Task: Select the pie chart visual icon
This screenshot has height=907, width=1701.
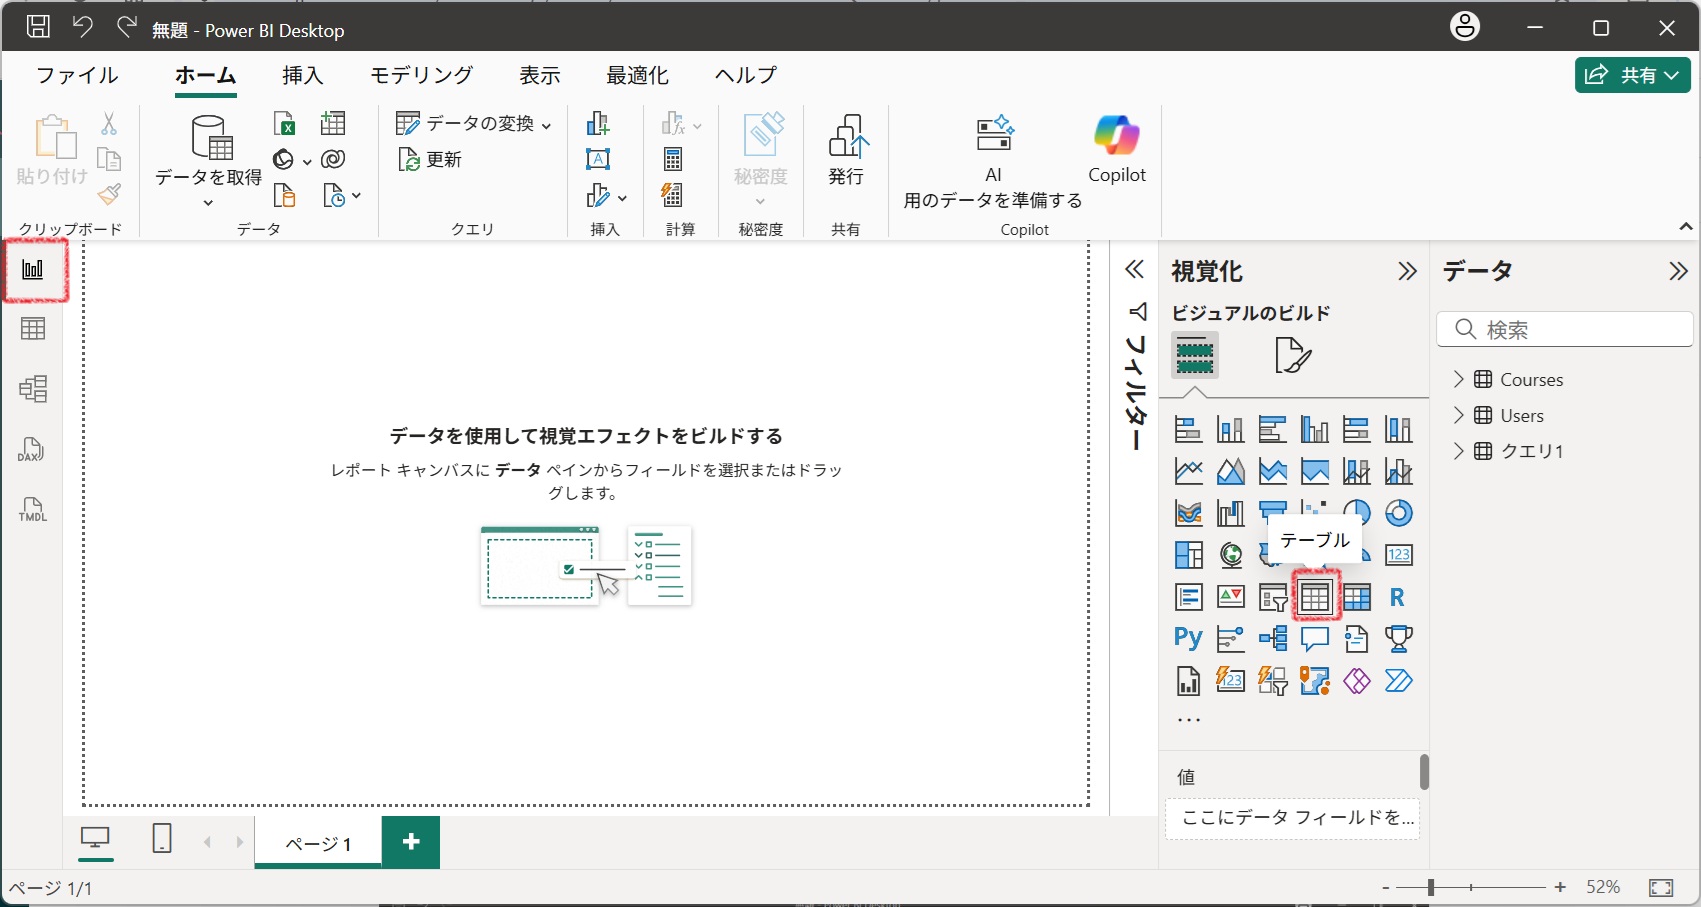Action: pyautogui.click(x=1357, y=513)
